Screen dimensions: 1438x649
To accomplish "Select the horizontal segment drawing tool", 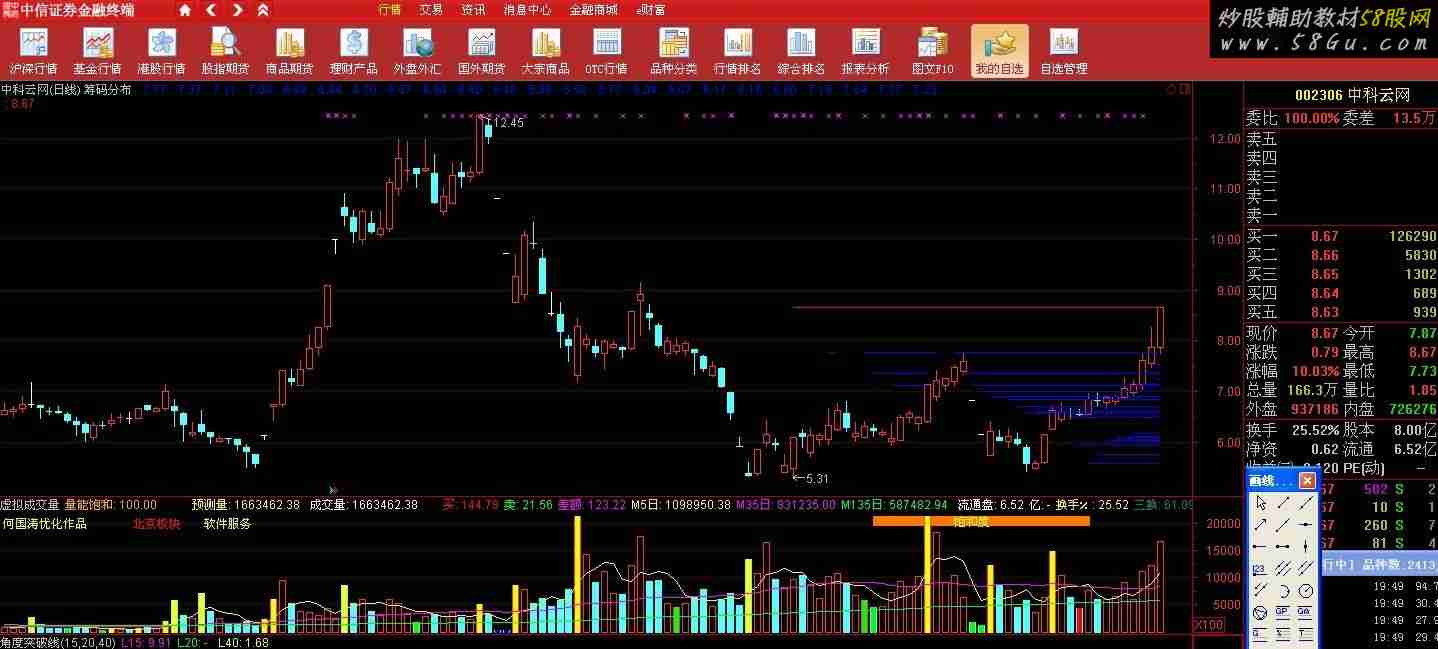I will (1262, 546).
